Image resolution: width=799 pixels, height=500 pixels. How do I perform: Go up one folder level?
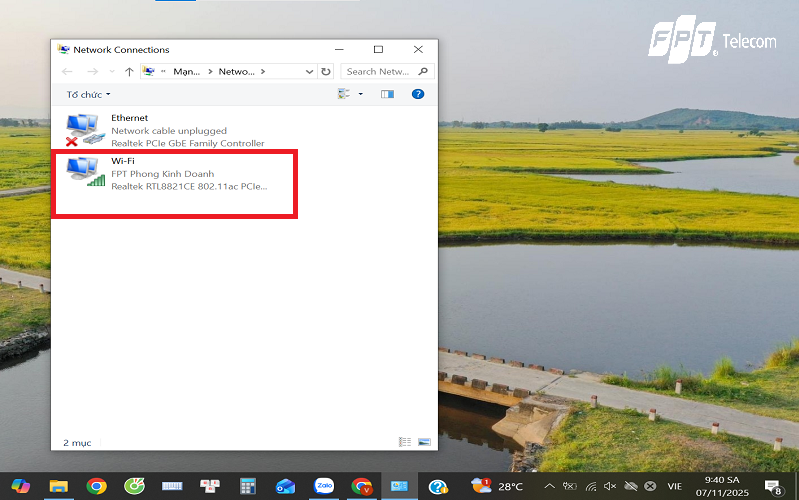coord(129,72)
